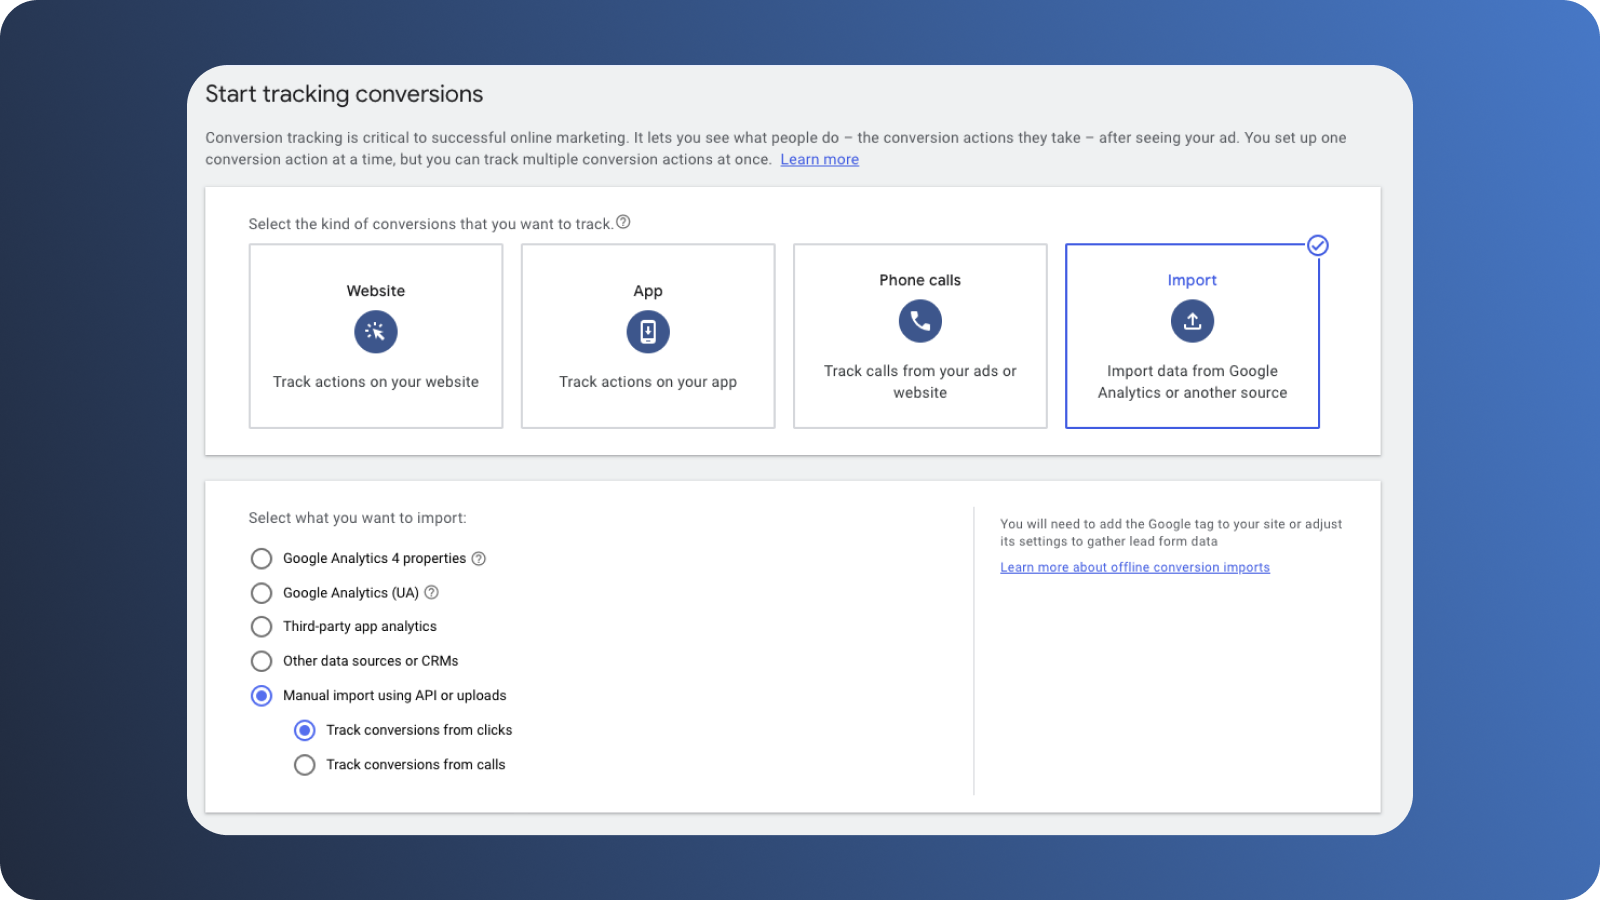Open Learn more about offline conversion imports link
This screenshot has width=1600, height=900.
(1135, 567)
